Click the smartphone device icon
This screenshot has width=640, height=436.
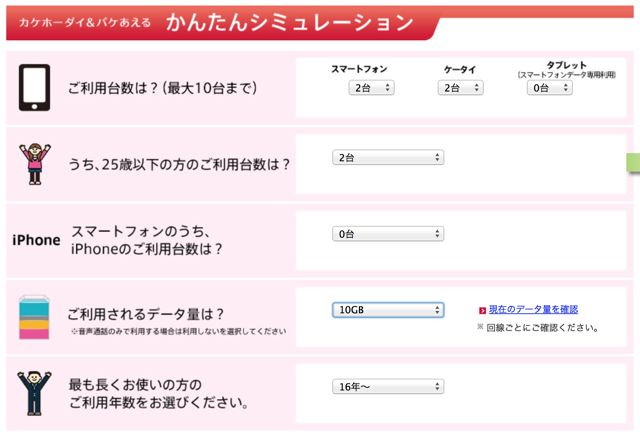(x=34, y=87)
